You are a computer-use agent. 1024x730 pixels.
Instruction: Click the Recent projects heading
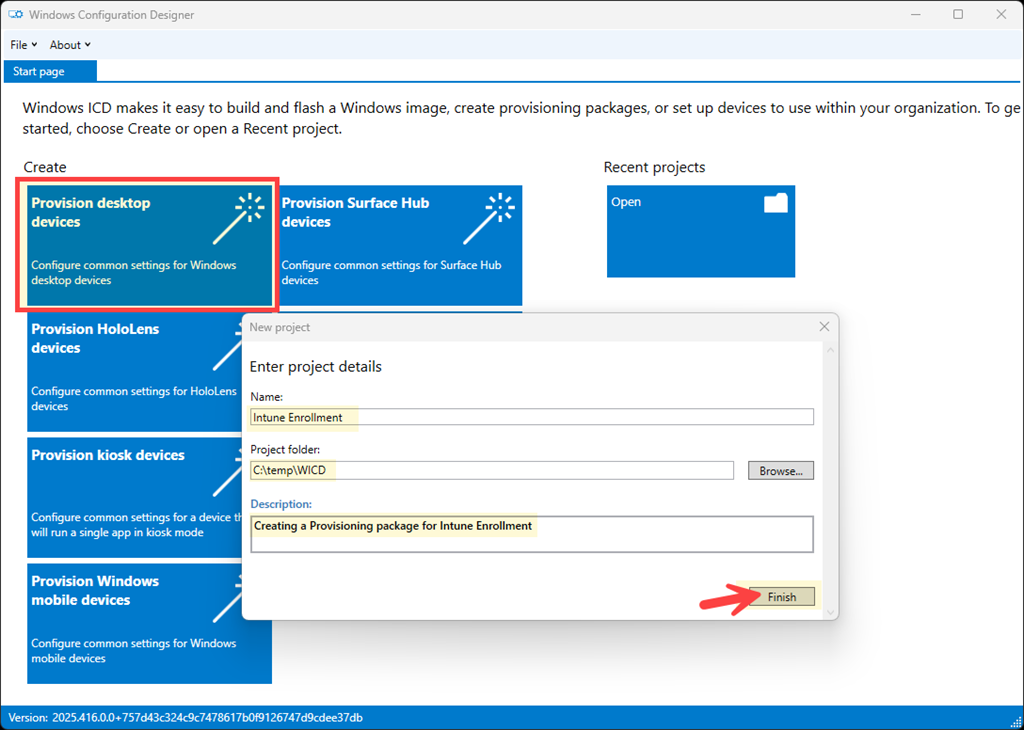[654, 167]
